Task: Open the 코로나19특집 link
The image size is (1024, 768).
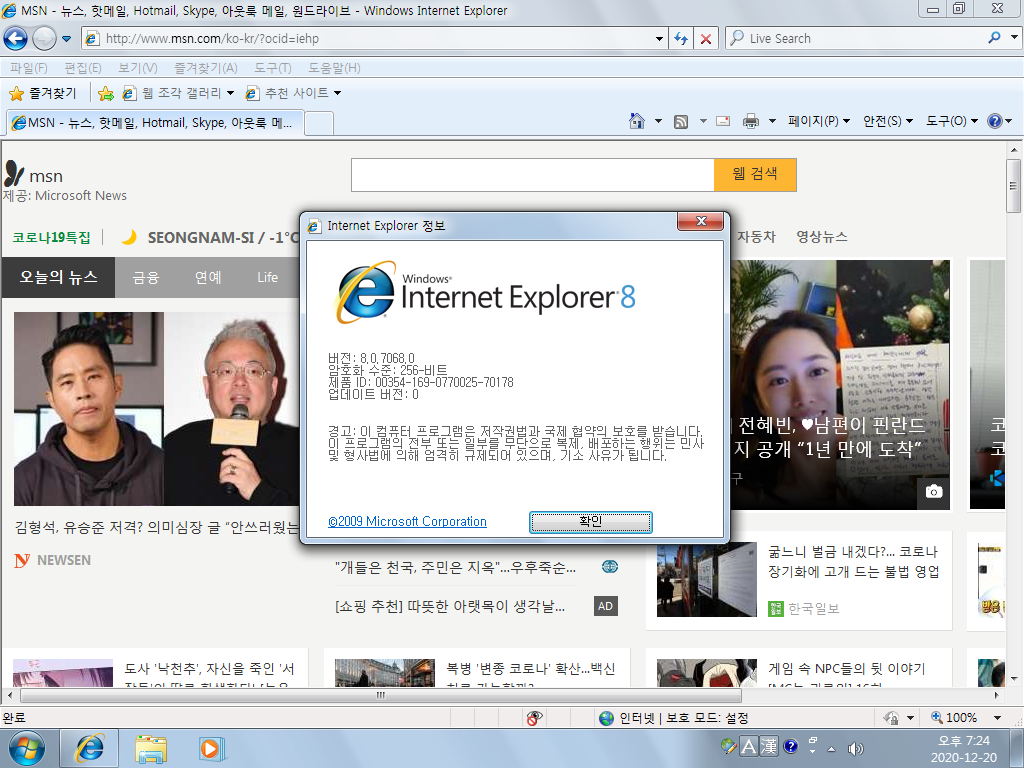Action: pyautogui.click(x=52, y=237)
